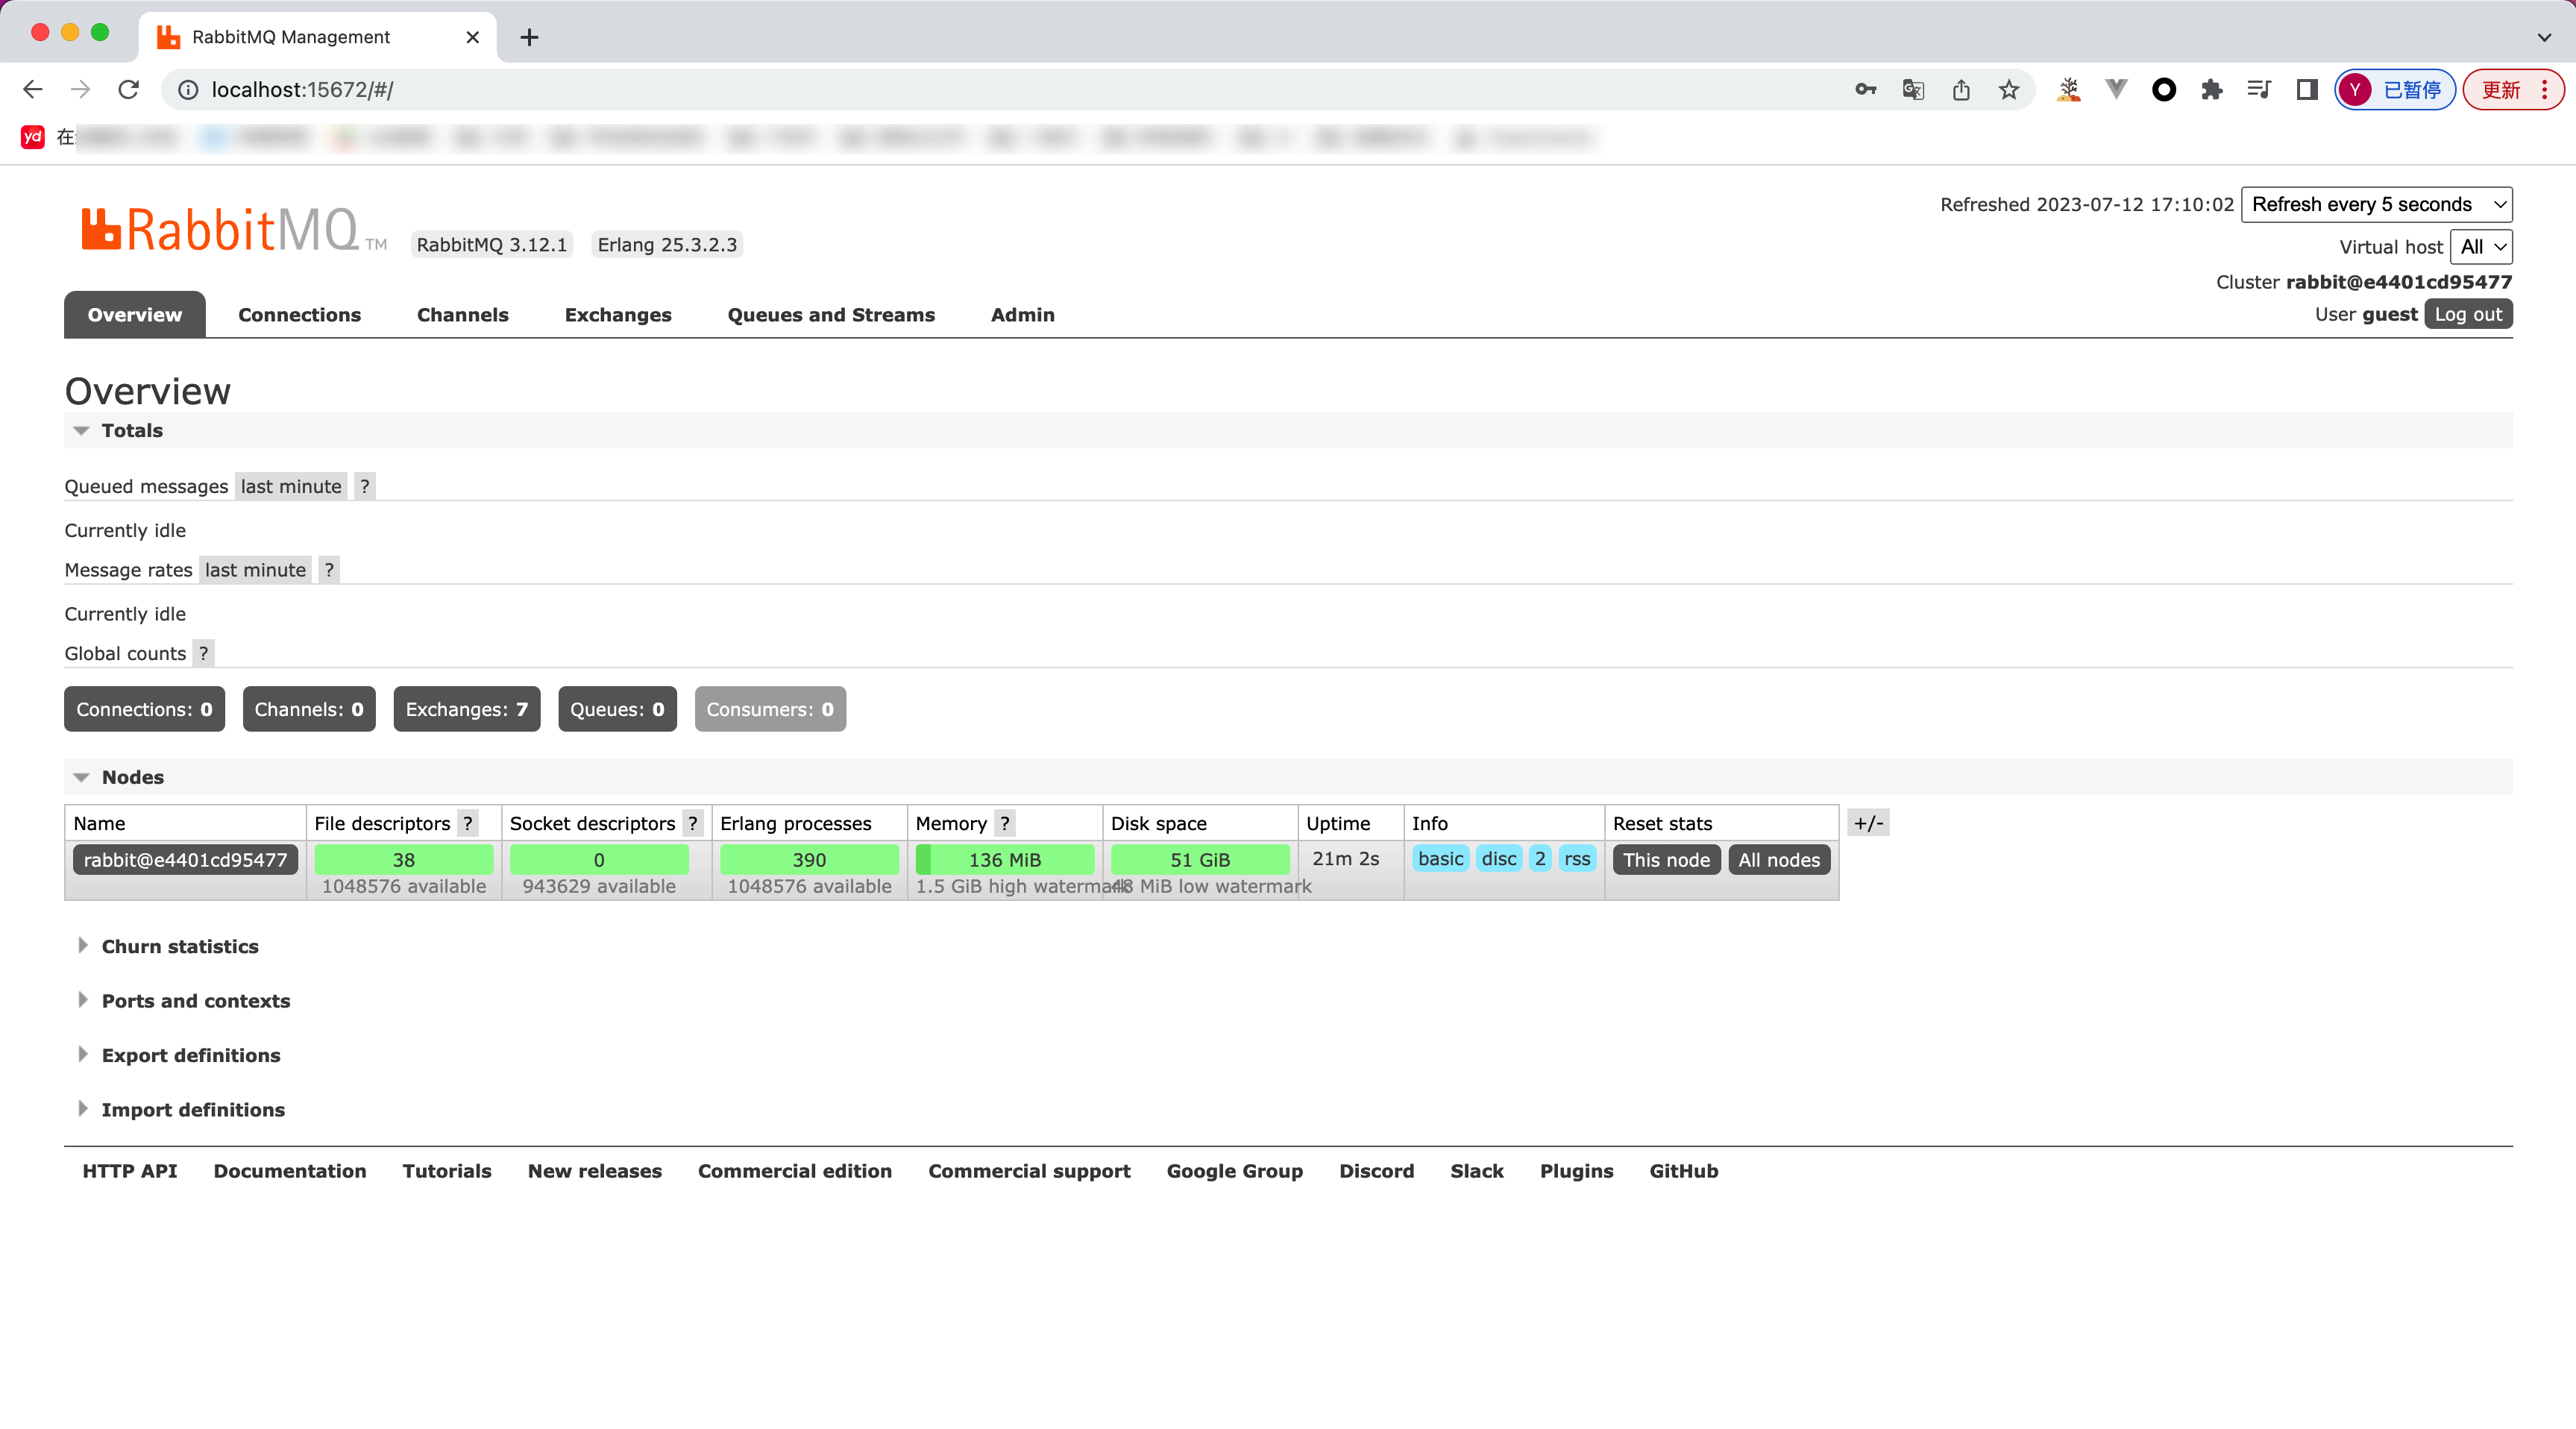
Task: Log out the guest user
Action: (x=2467, y=313)
